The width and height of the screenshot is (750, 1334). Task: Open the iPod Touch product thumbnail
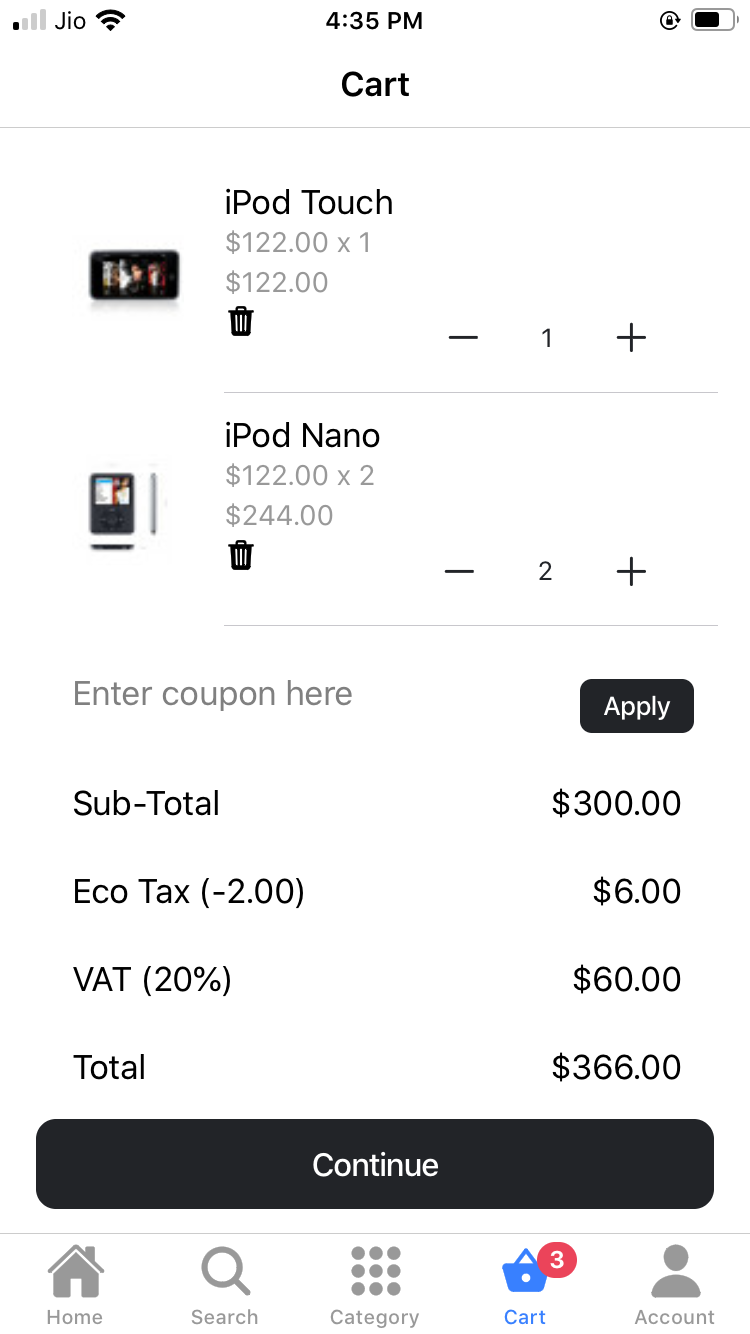point(133,275)
